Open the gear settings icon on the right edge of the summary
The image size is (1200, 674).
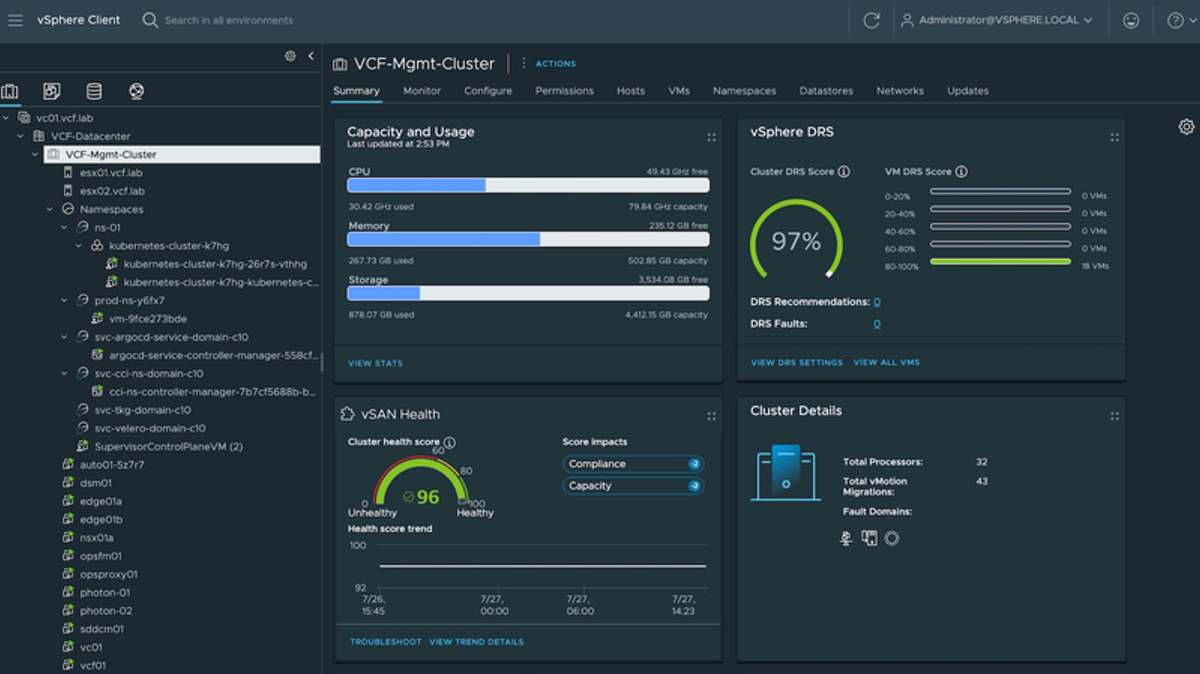[x=1186, y=127]
